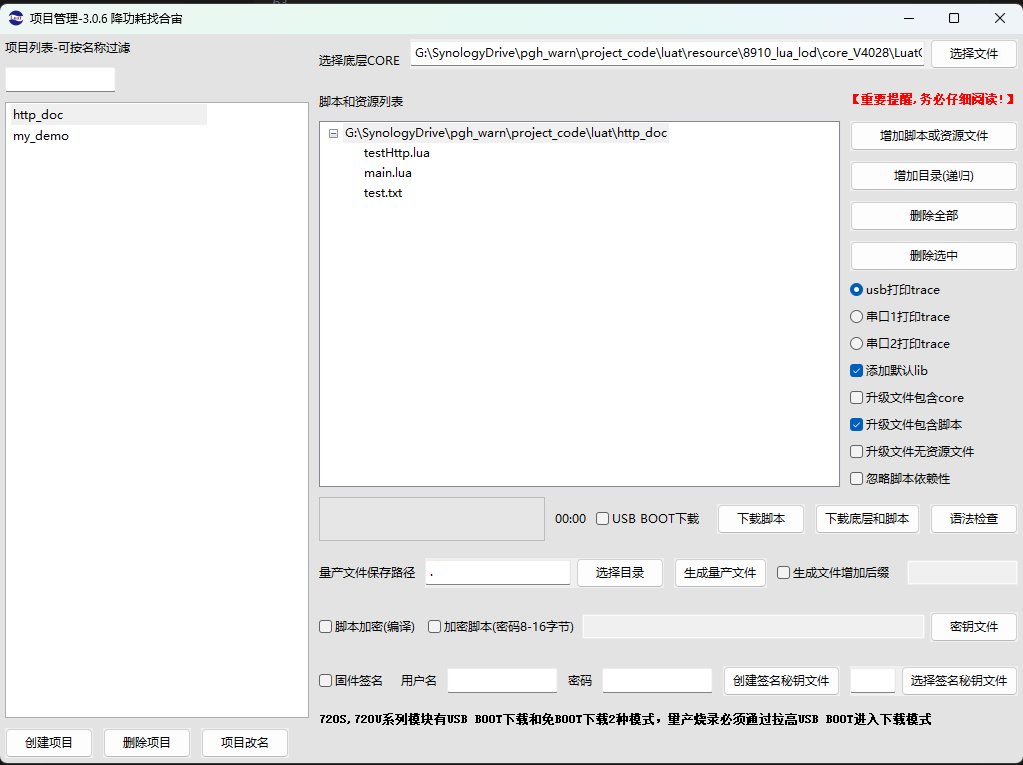Image resolution: width=1023 pixels, height=765 pixels.
Task: Choose 串口1打印trace radio option
Action: (856, 317)
